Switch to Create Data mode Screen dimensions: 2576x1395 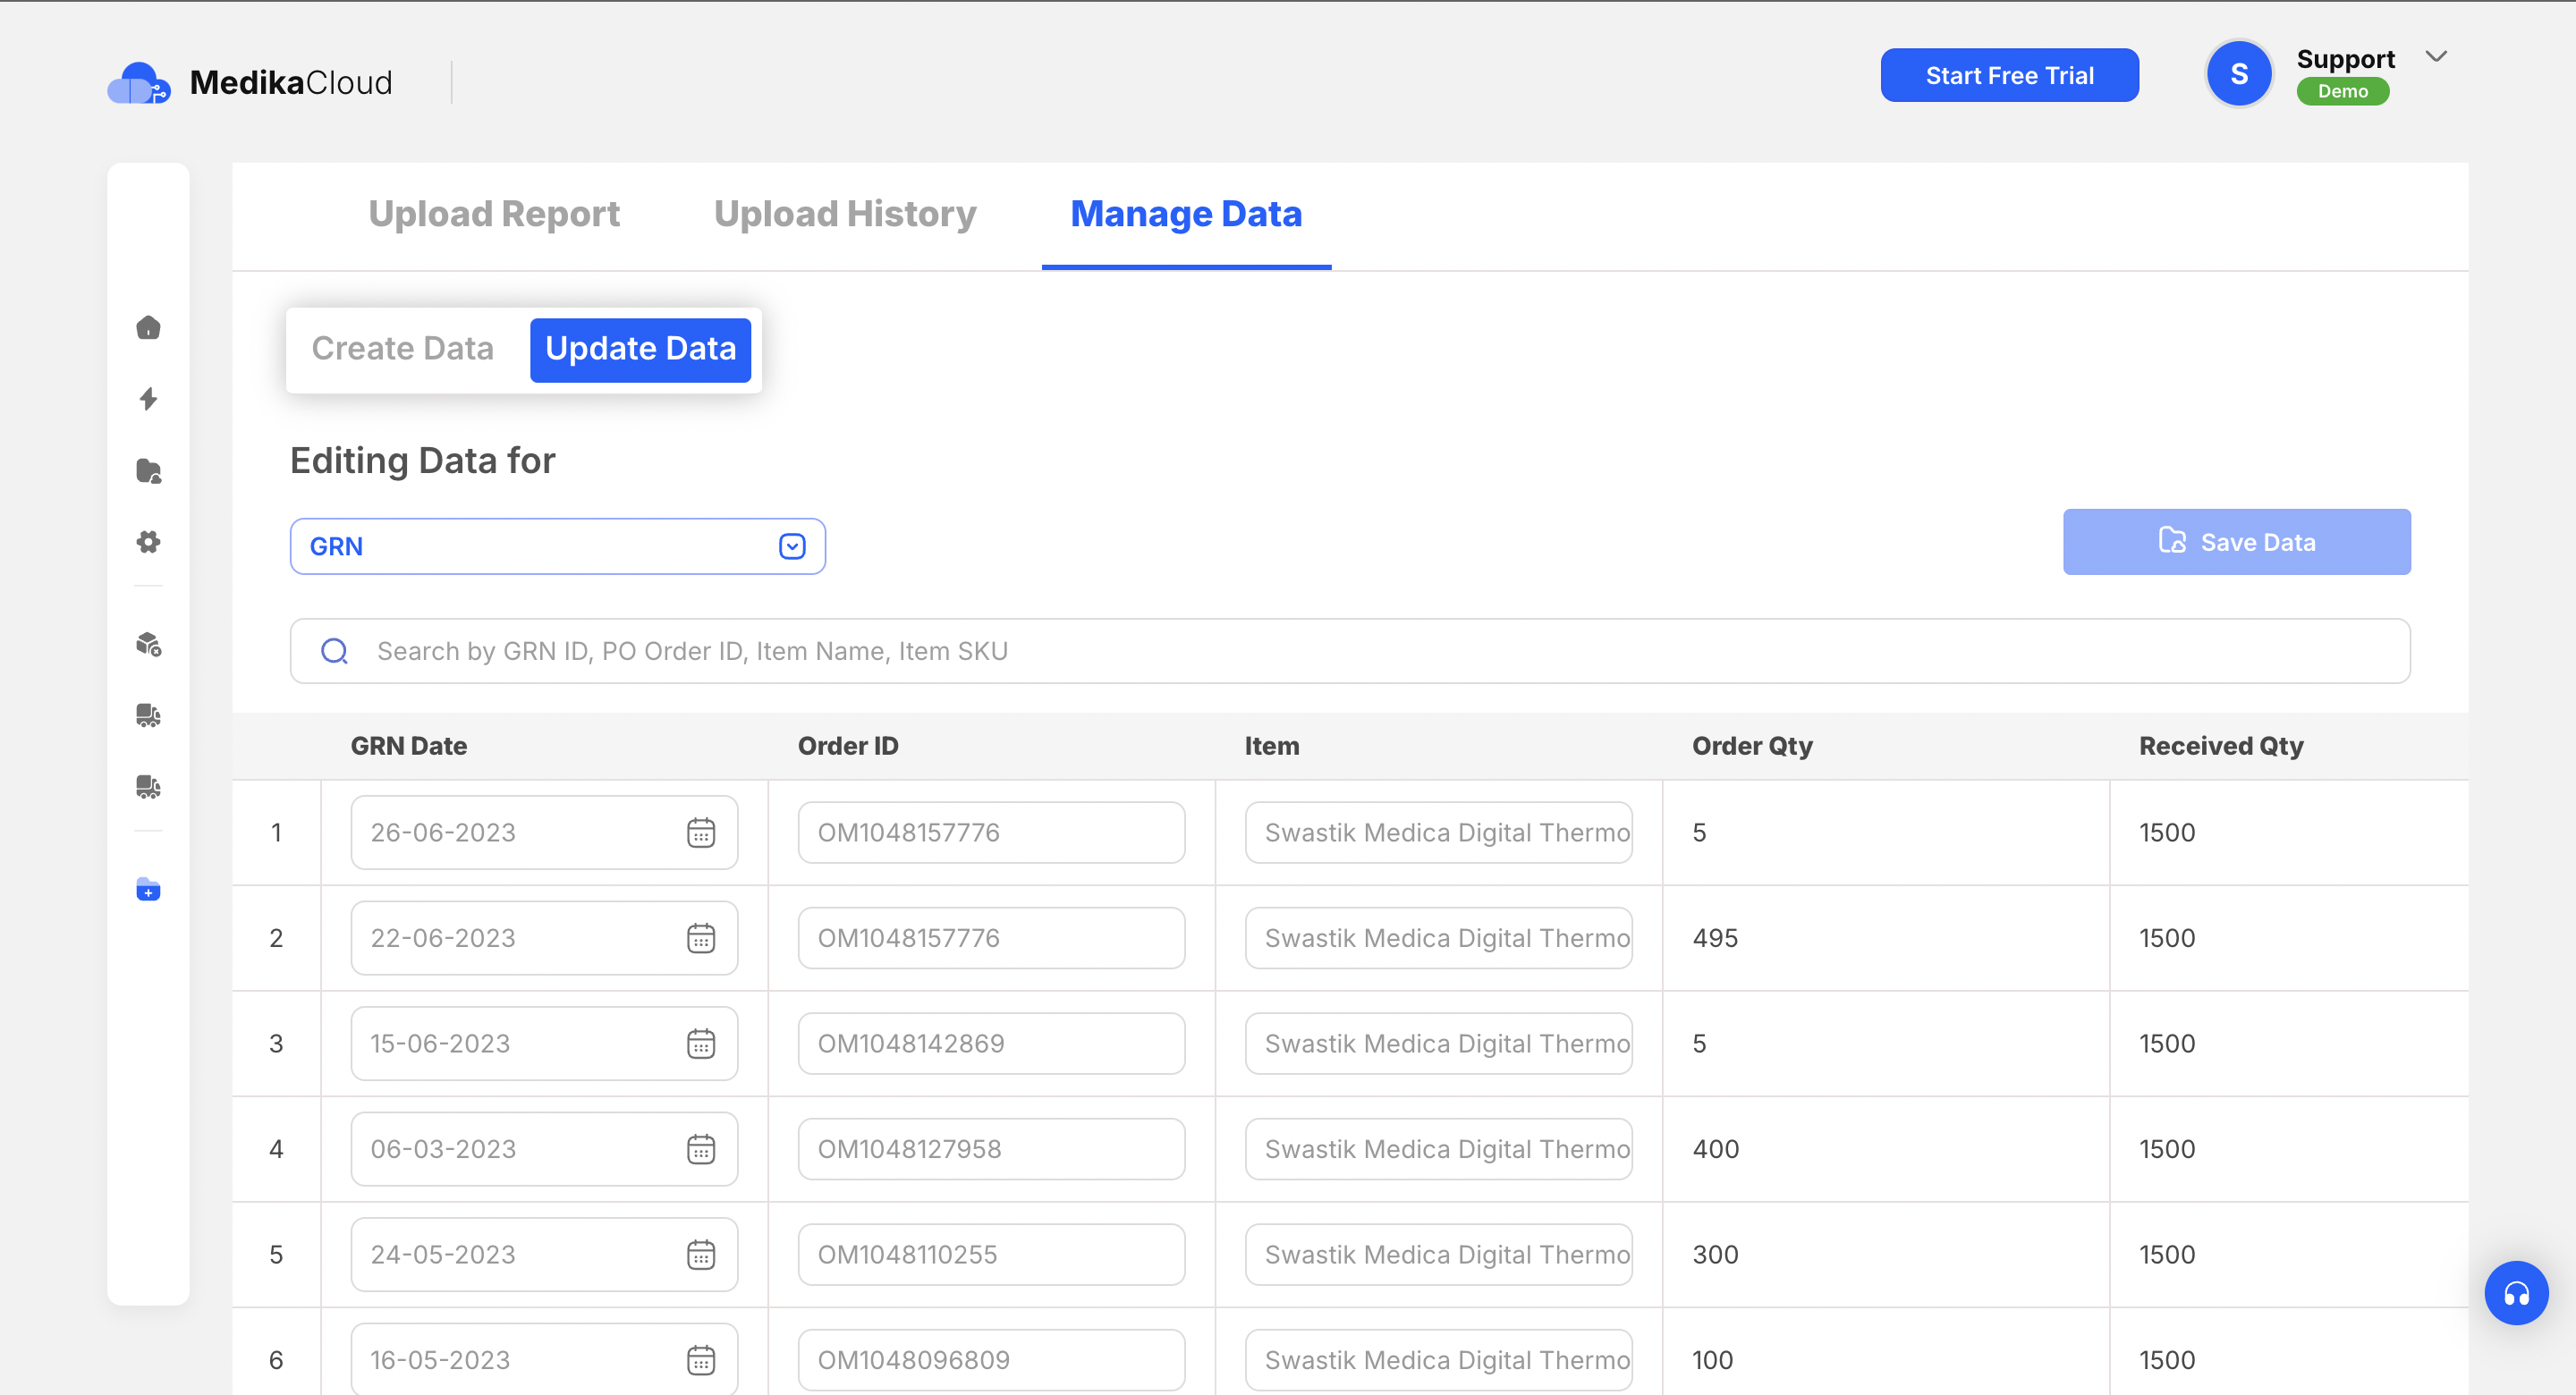click(x=402, y=348)
